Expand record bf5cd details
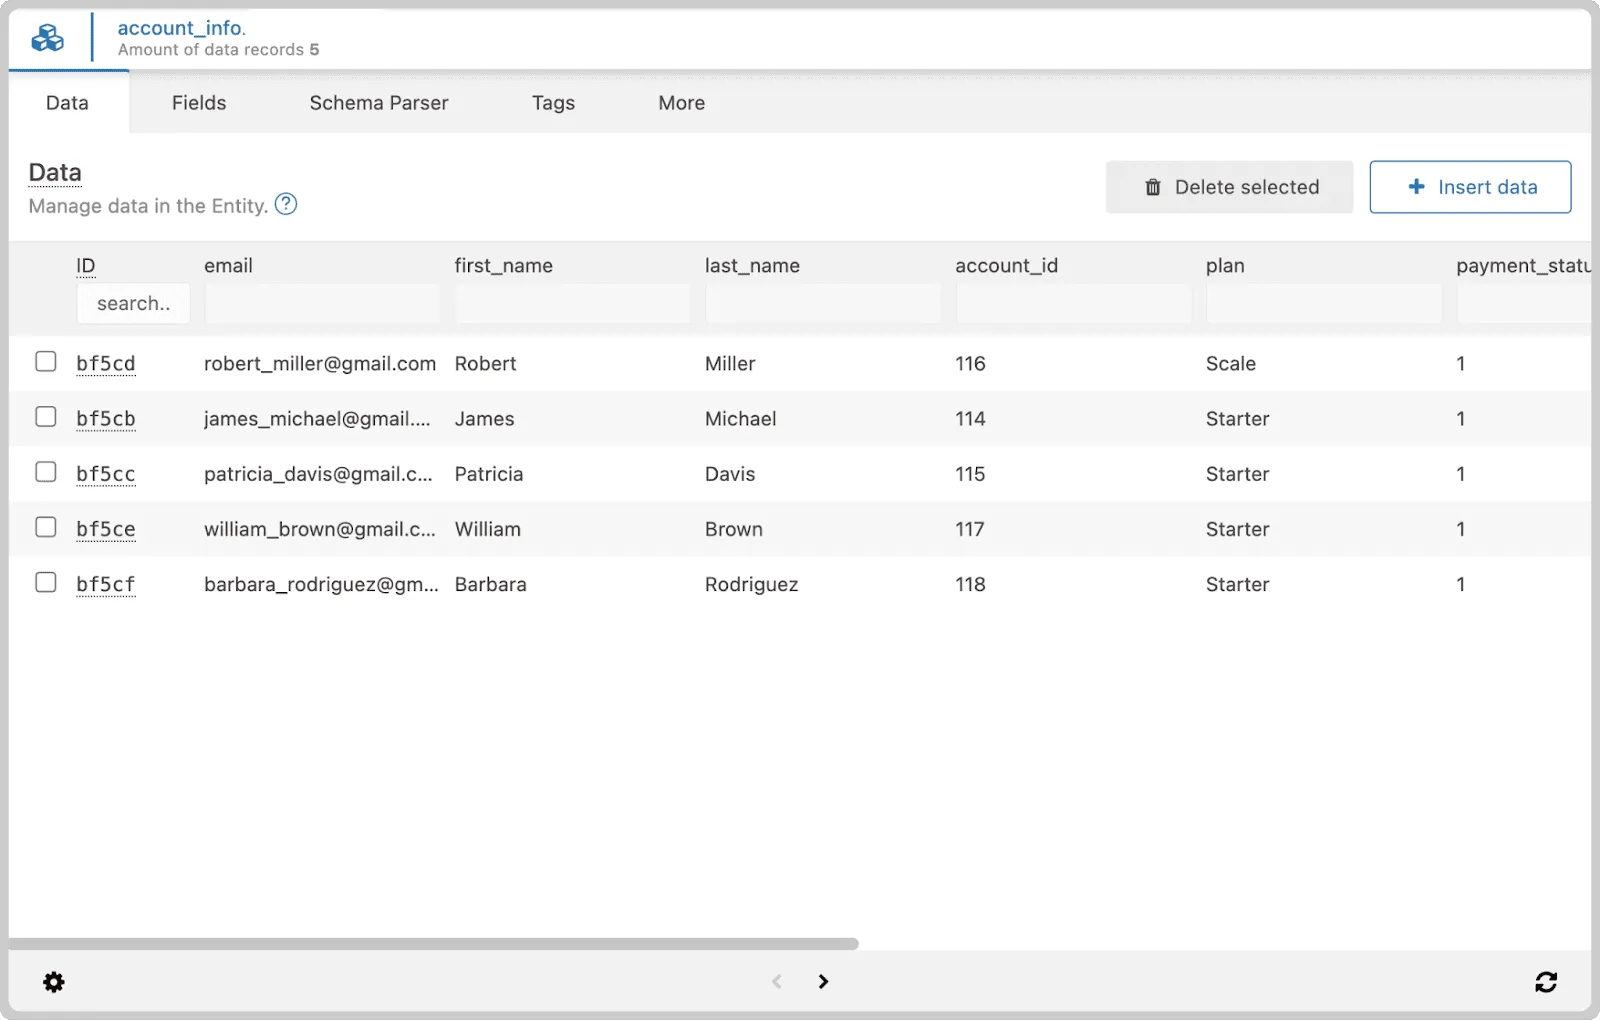The height and width of the screenshot is (1020, 1600). point(106,363)
